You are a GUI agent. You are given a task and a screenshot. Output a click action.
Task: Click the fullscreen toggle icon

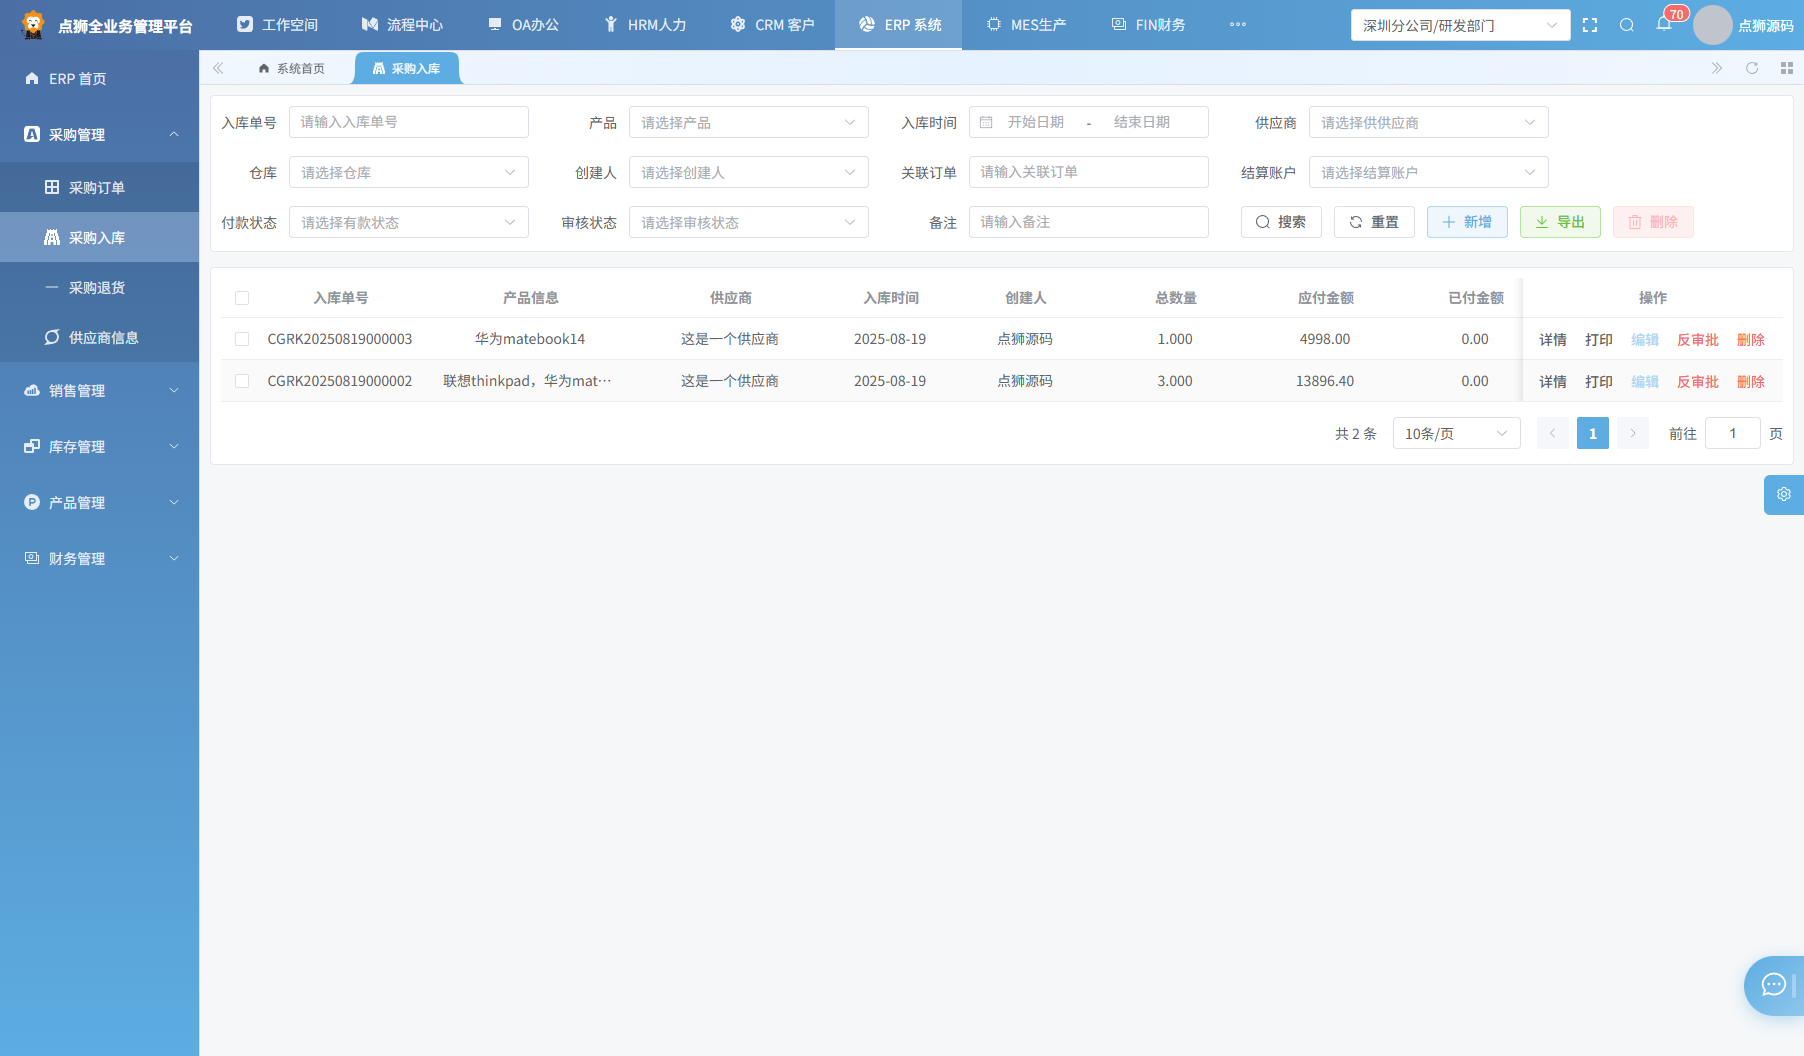1590,25
